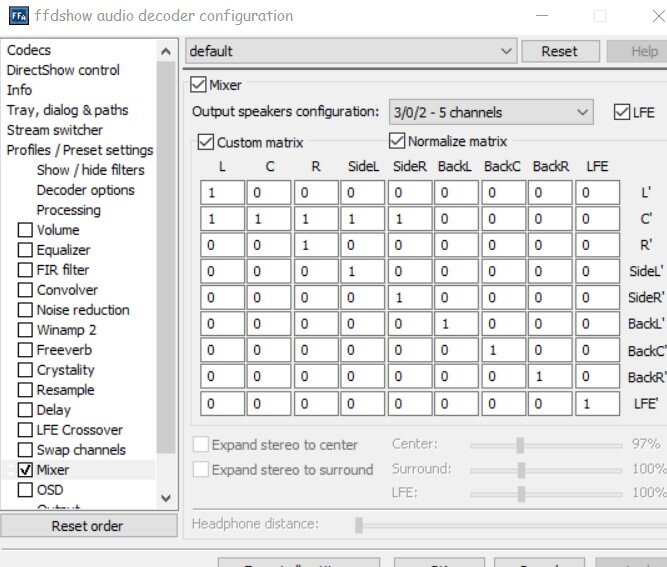This screenshot has width=667, height=567.
Task: Enable the Volume filter checkbox
Action: [x=25, y=230]
